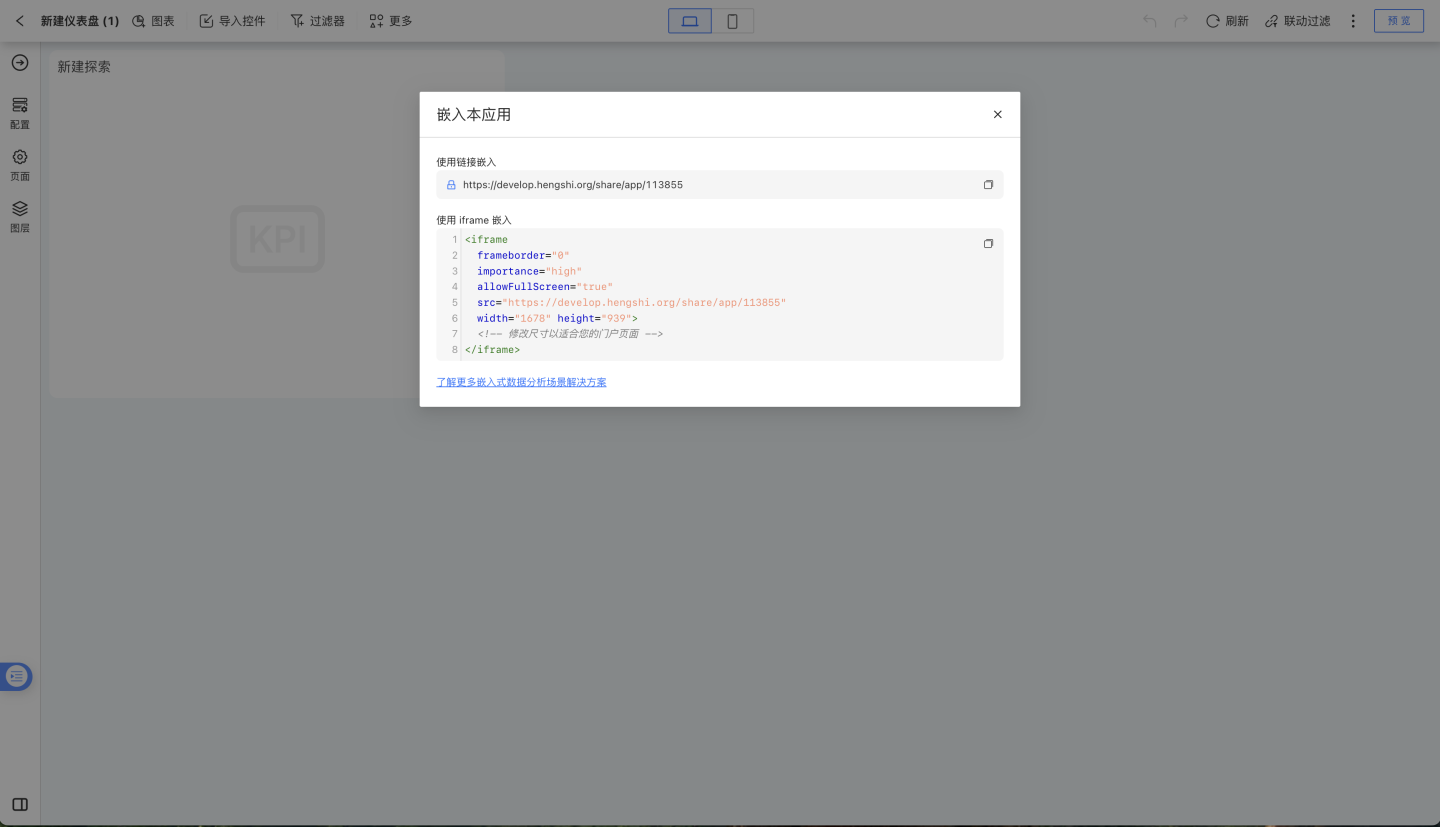Open the Filter tool
Viewport: 1440px width, 827px height.
pos(317,21)
